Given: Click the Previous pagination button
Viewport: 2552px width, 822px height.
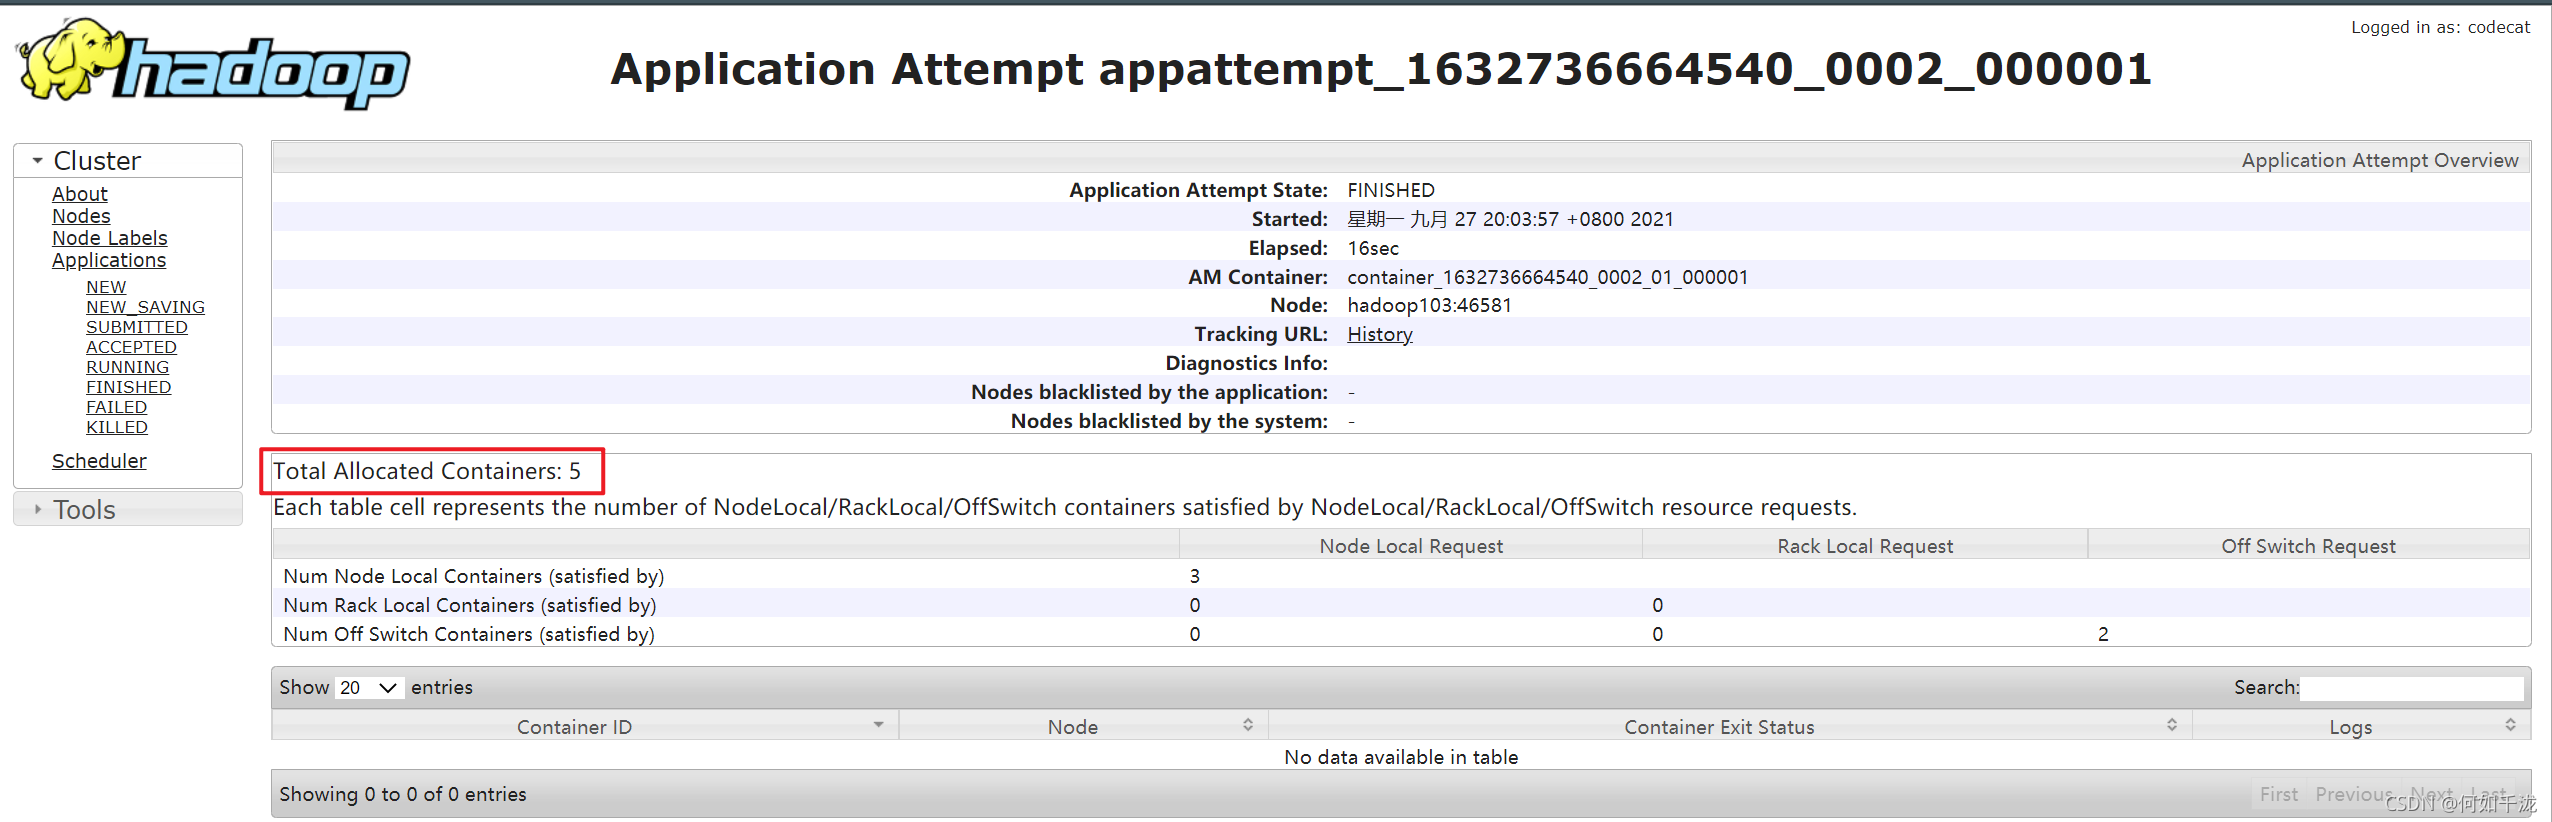Looking at the screenshot, I should [x=2354, y=794].
